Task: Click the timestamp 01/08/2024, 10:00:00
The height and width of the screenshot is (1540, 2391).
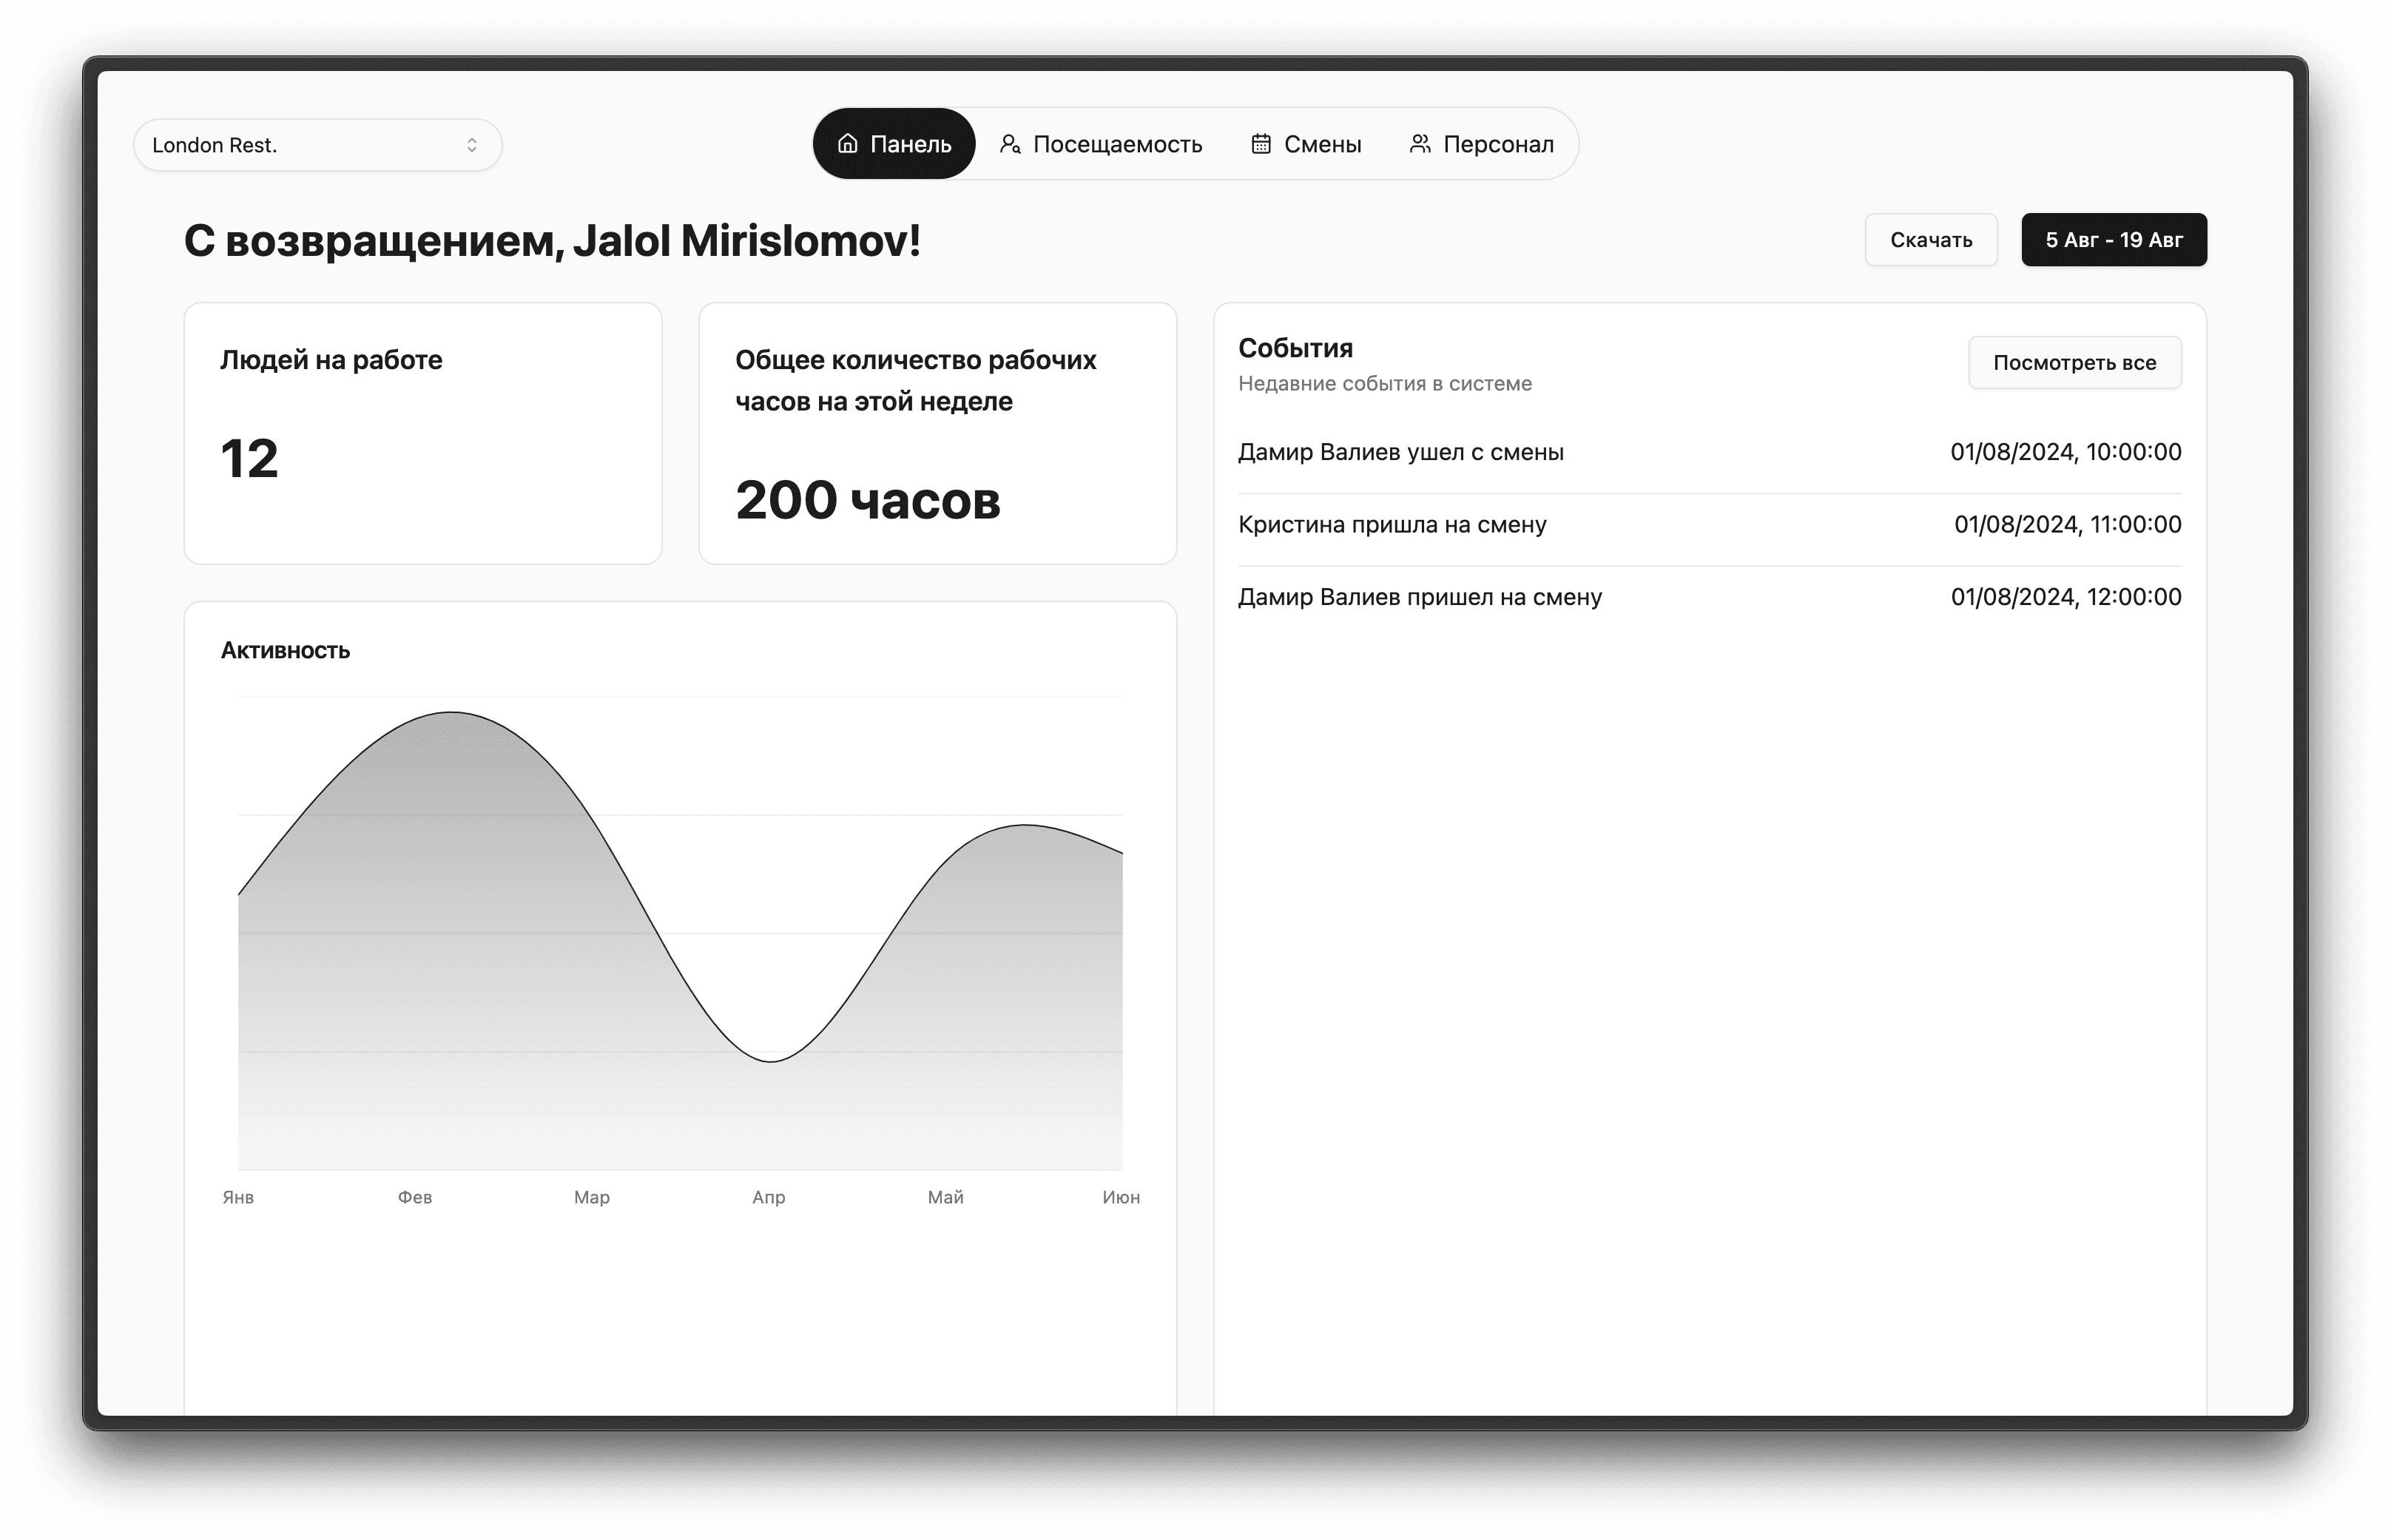Action: tap(2066, 452)
